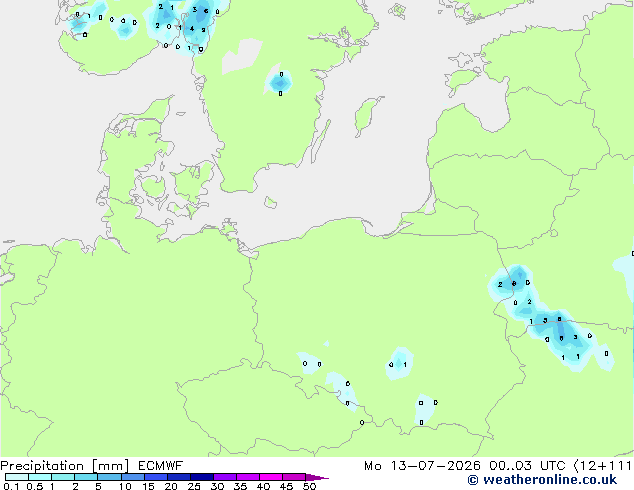Pick the 45–50 mm legend color swatch

[294, 477]
